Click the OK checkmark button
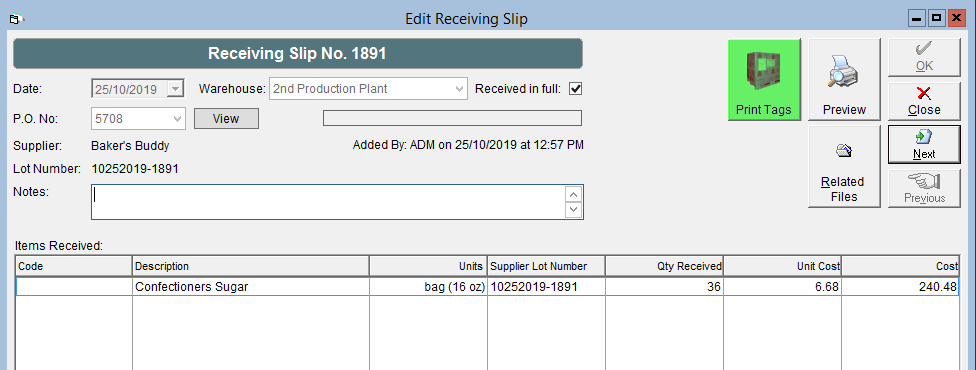 (x=924, y=58)
